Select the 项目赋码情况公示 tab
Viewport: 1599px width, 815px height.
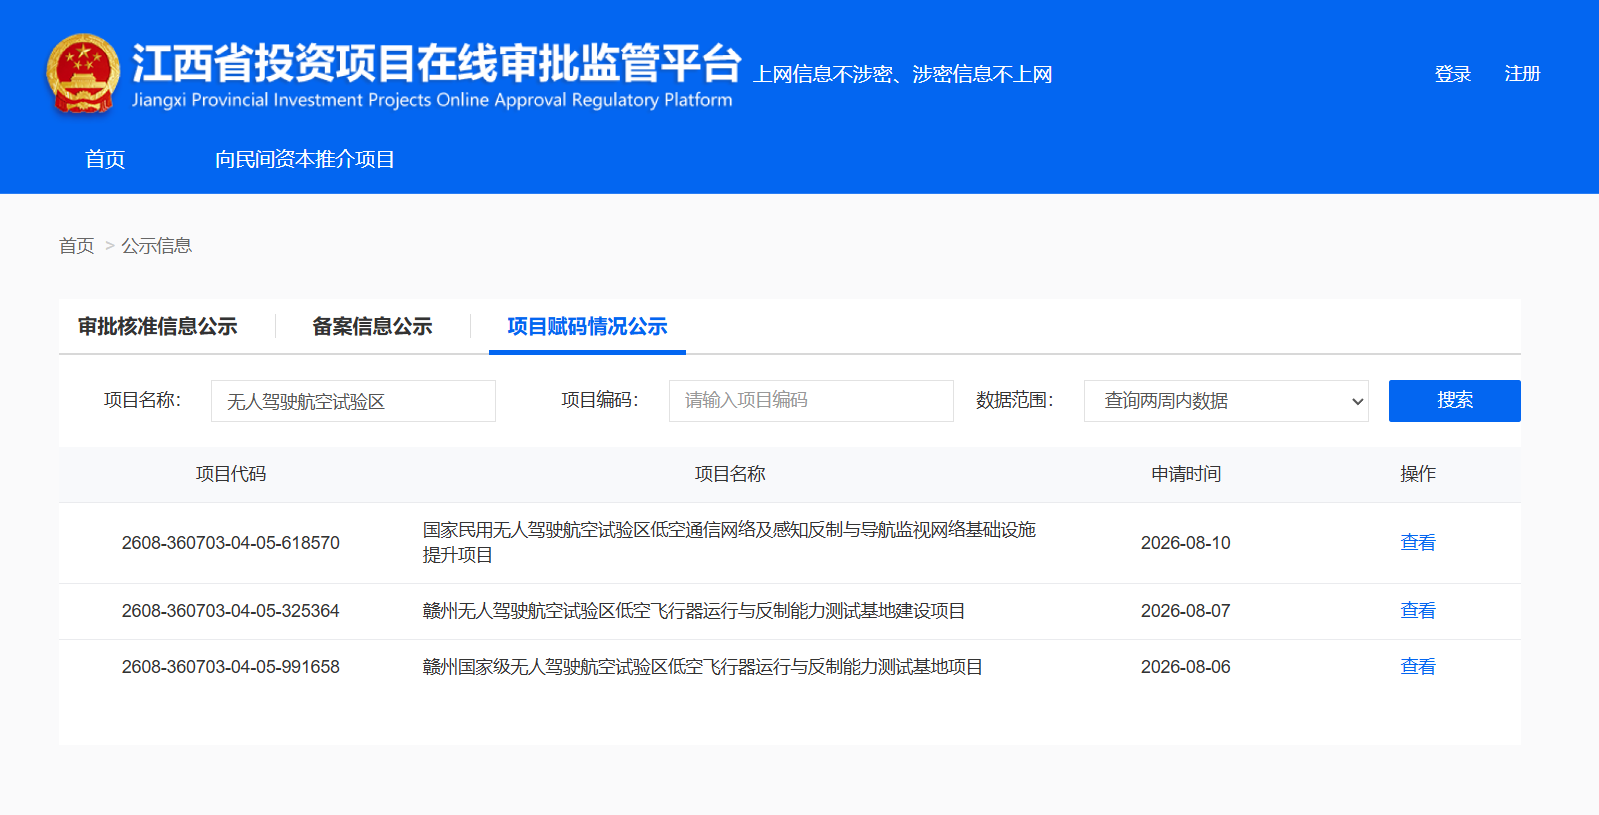tap(587, 326)
